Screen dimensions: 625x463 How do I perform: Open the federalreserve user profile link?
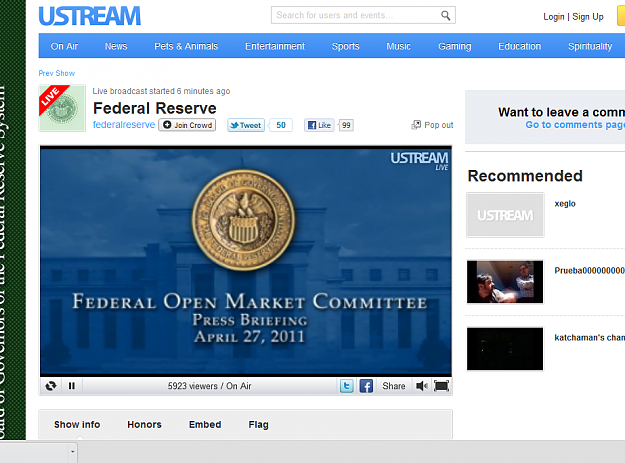124,125
